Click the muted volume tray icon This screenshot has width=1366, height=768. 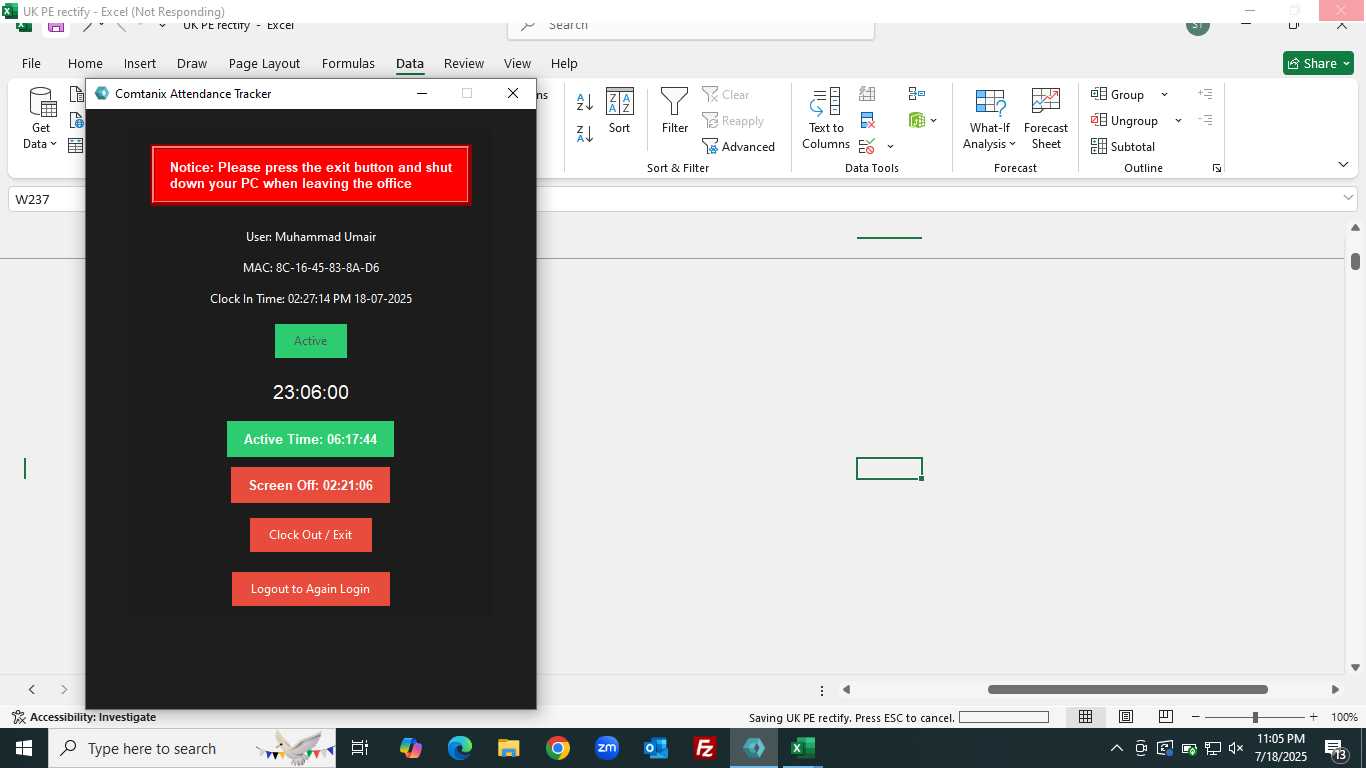tap(1236, 748)
